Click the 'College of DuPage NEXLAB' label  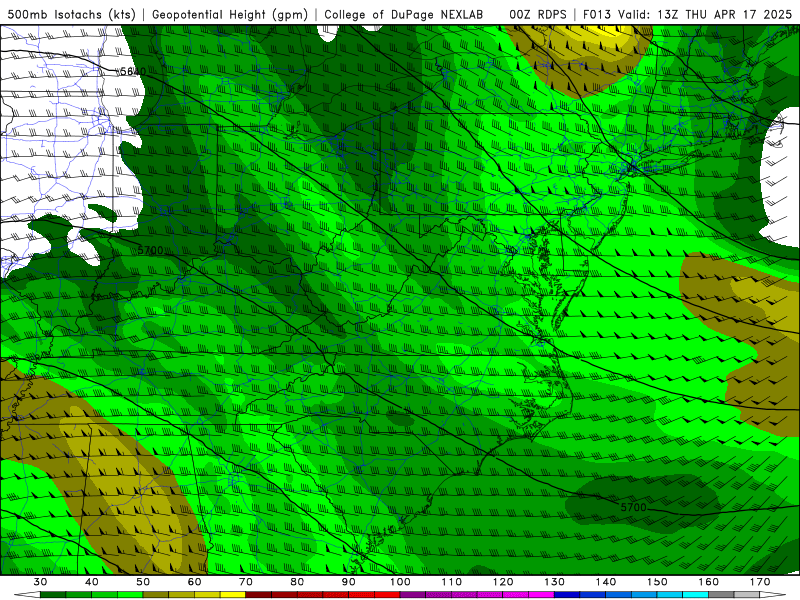(403, 14)
